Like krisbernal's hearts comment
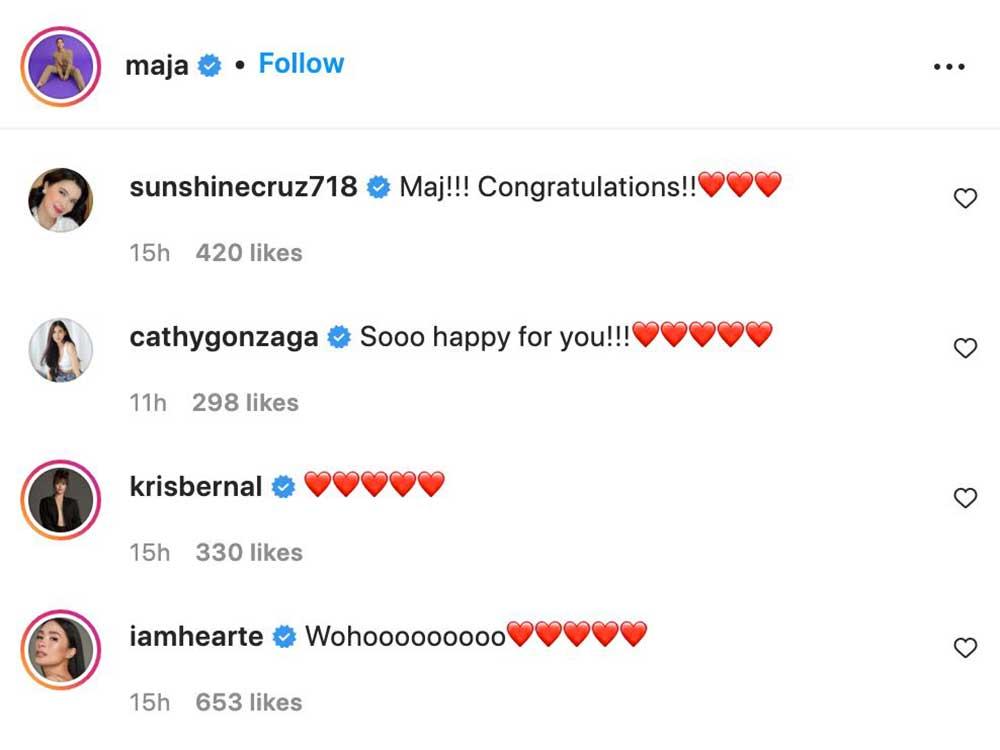 [965, 498]
